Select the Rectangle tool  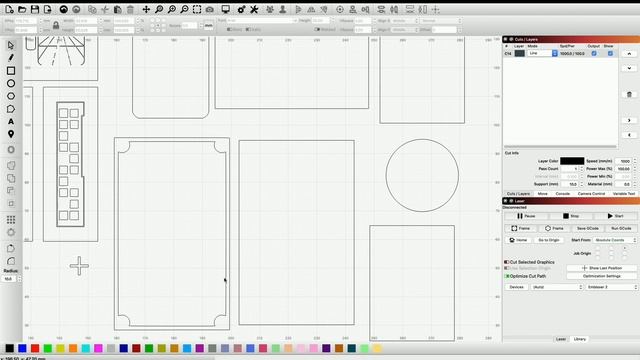coord(11,71)
